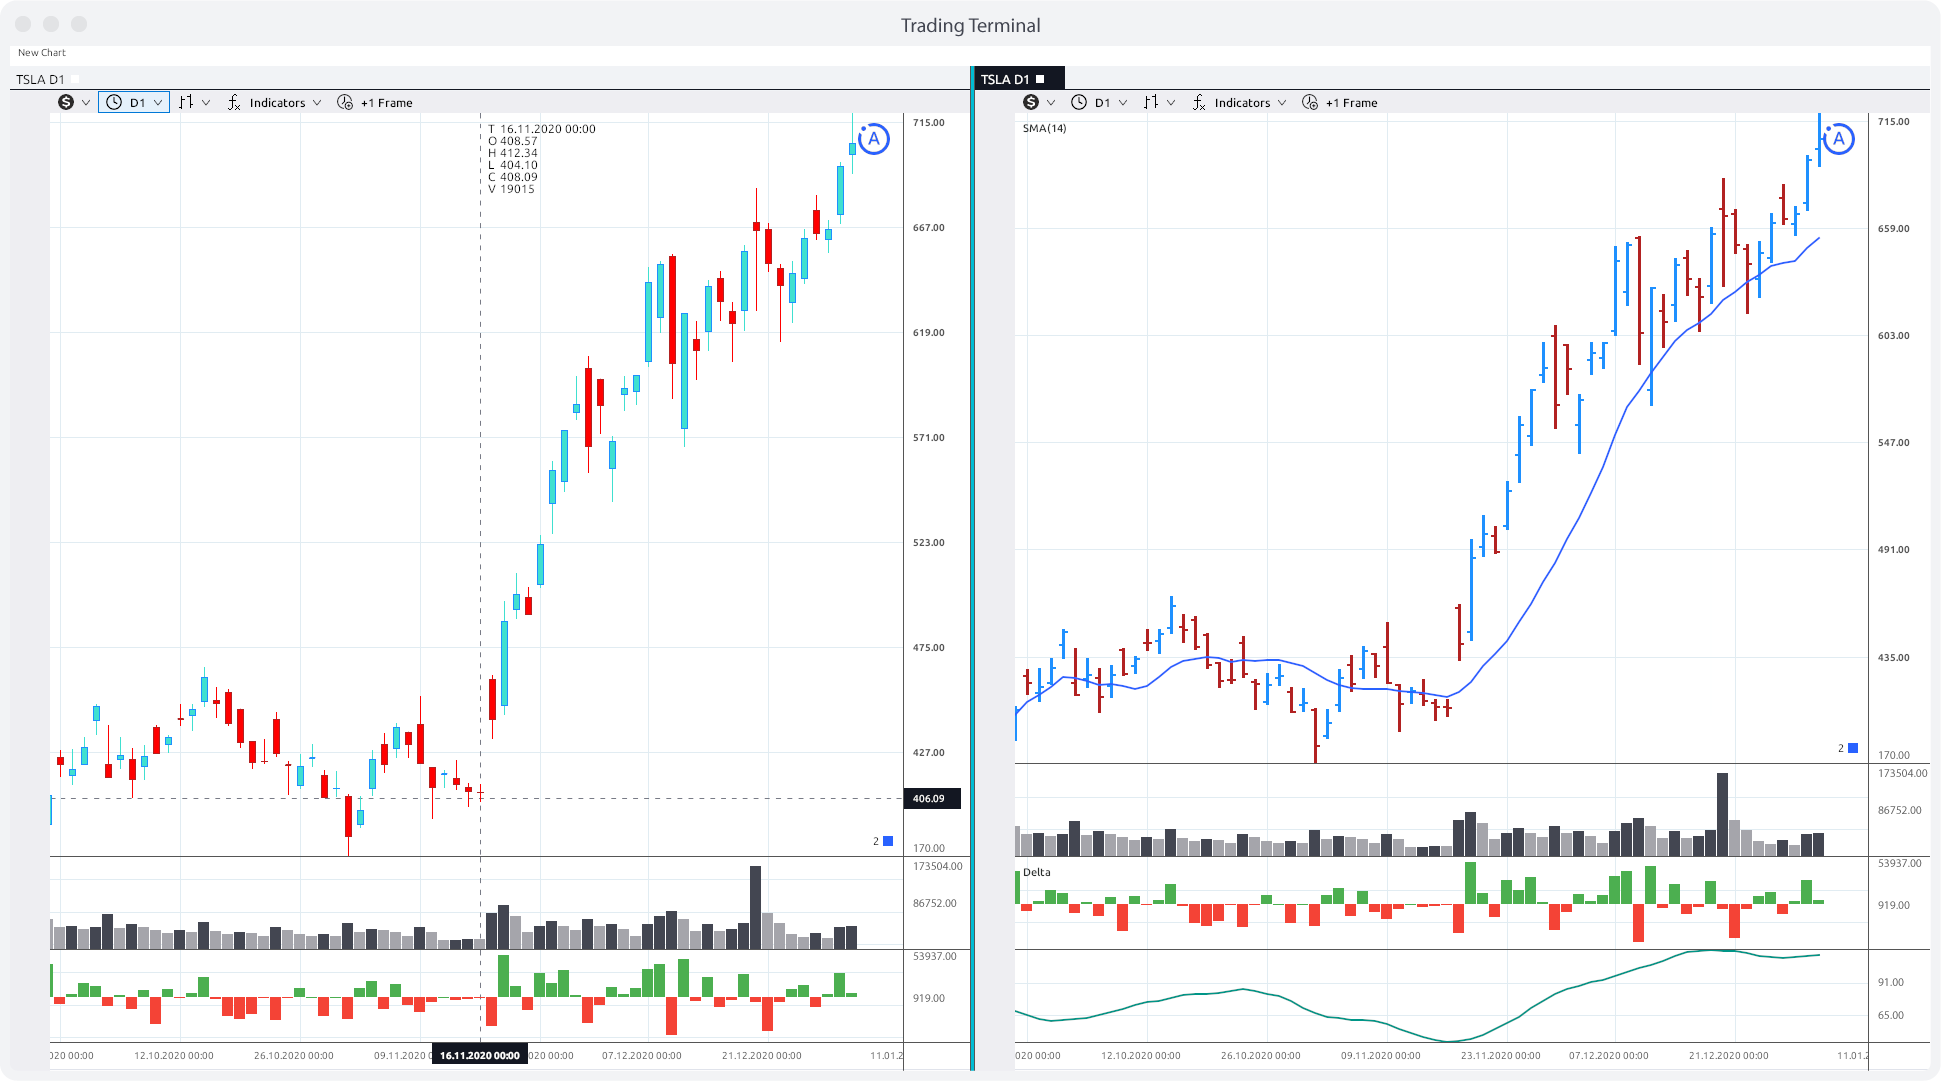Click 16.11.2020 00:00 crosshair date label
Screen dimensions: 1941x1081
point(480,1055)
